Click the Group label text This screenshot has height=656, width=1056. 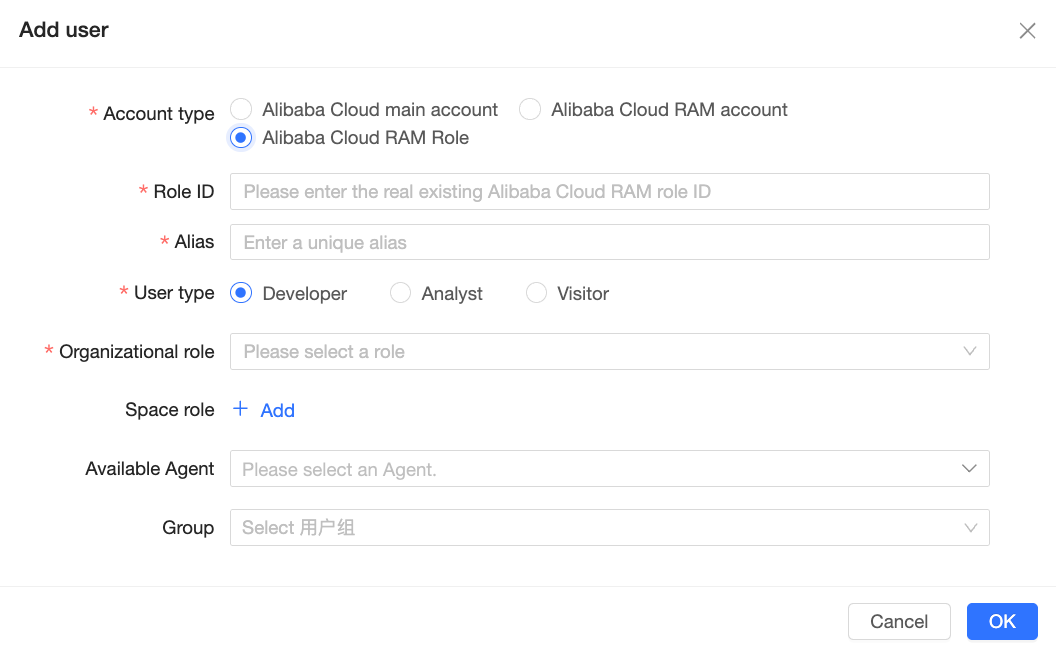tap(188, 527)
